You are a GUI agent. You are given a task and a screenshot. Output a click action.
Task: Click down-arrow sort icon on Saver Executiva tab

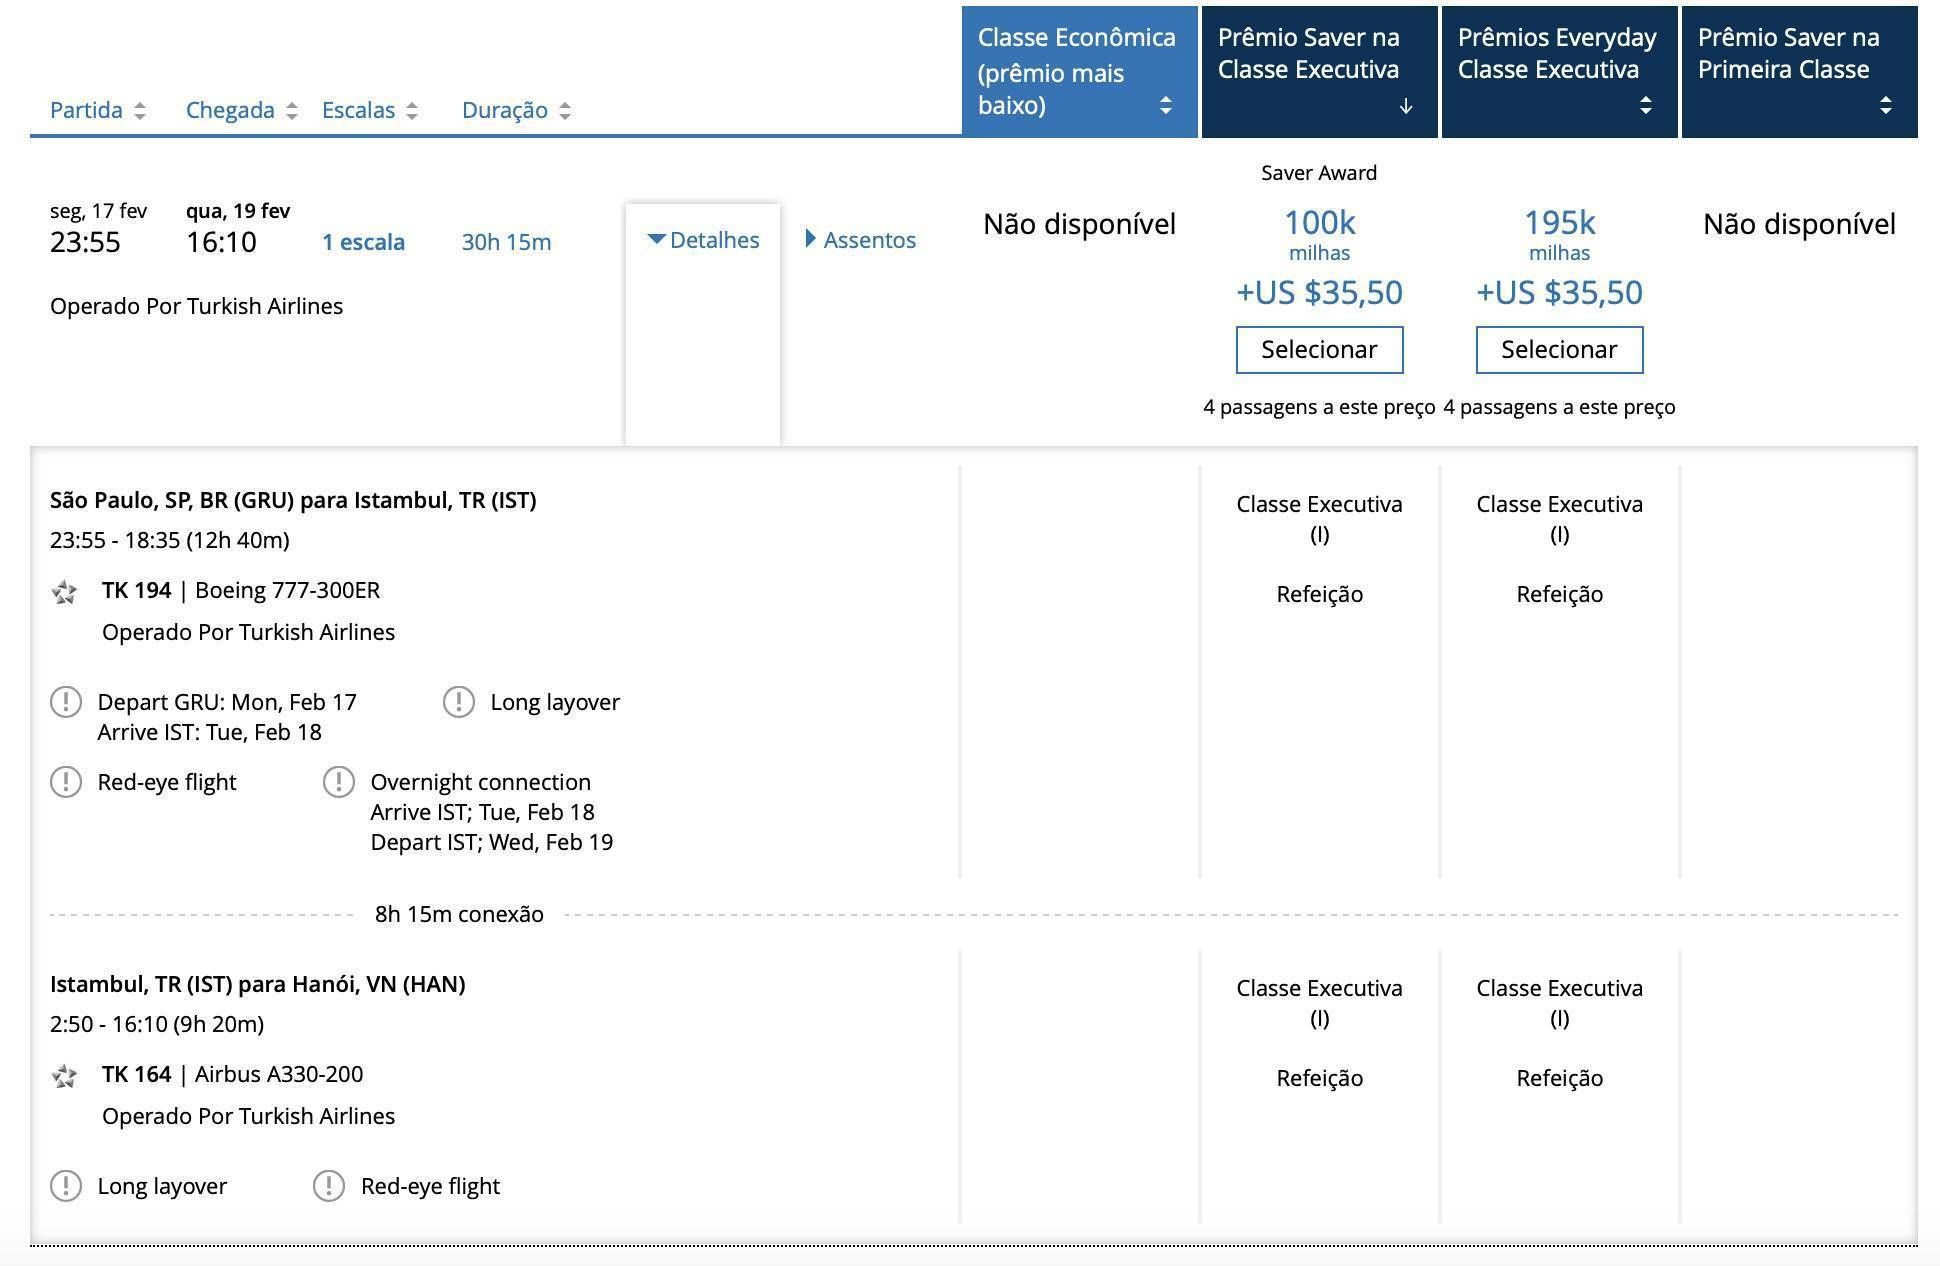click(1405, 105)
